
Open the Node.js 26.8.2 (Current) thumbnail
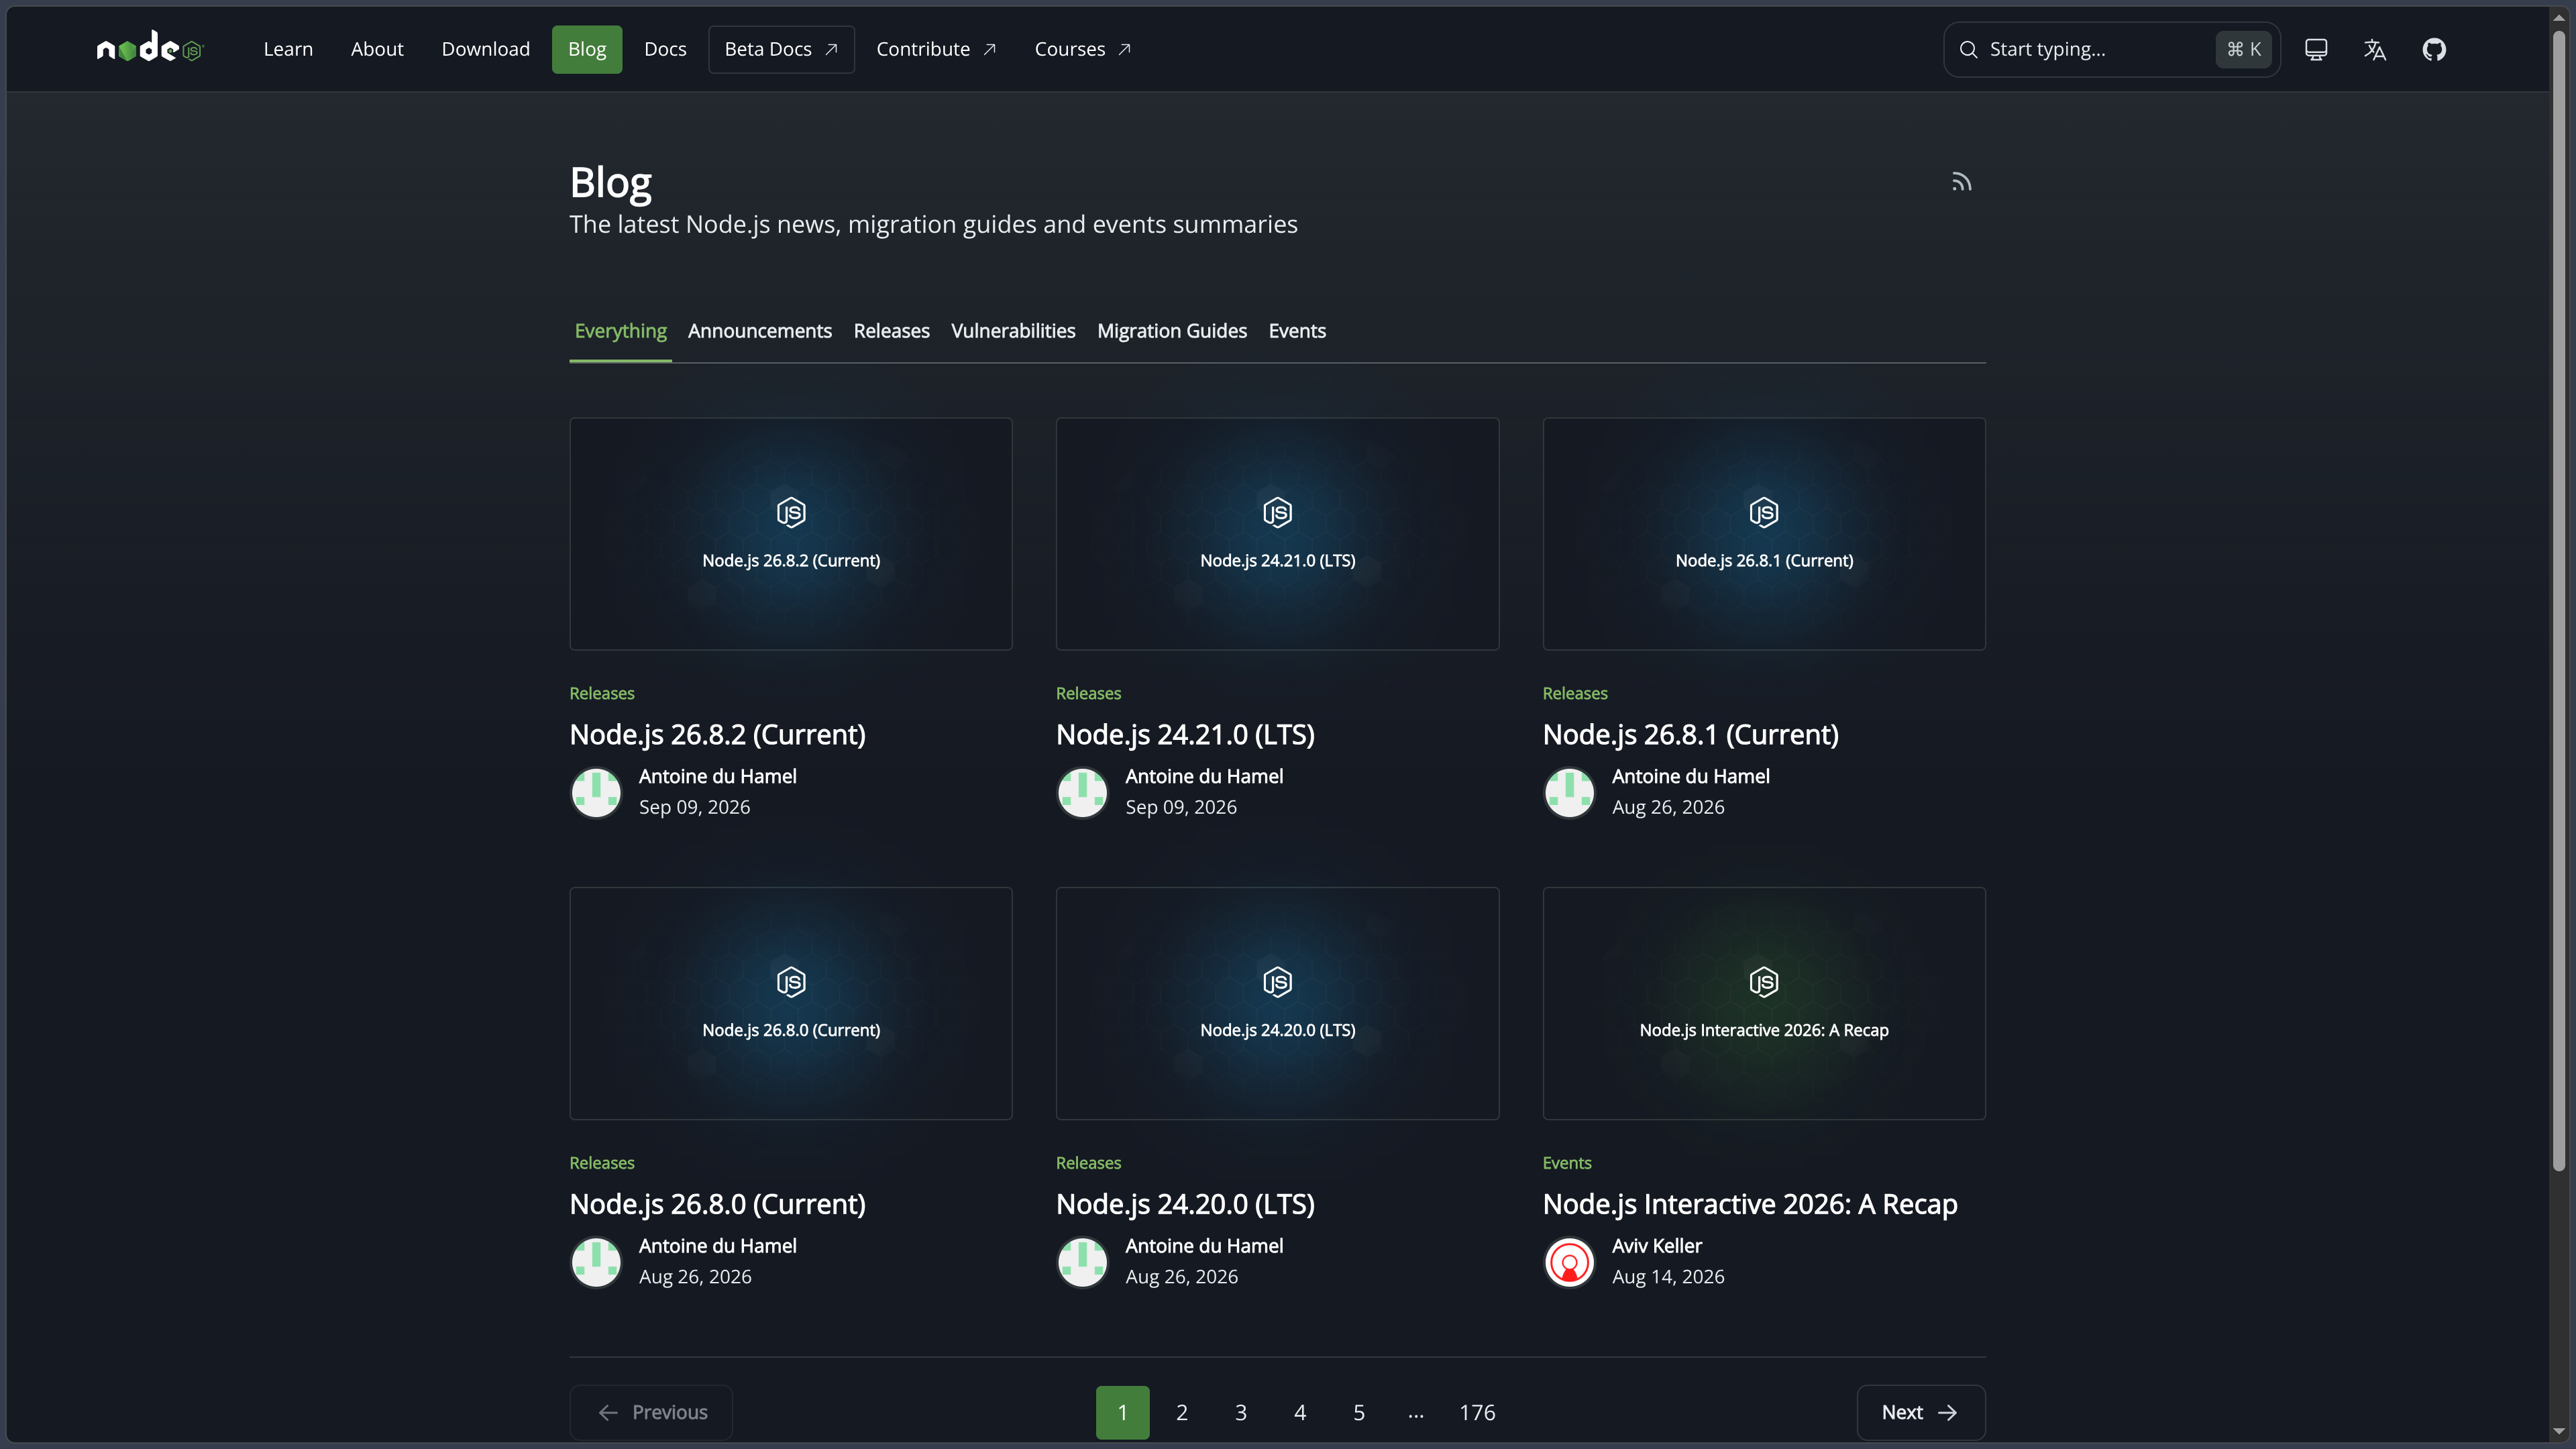click(791, 534)
